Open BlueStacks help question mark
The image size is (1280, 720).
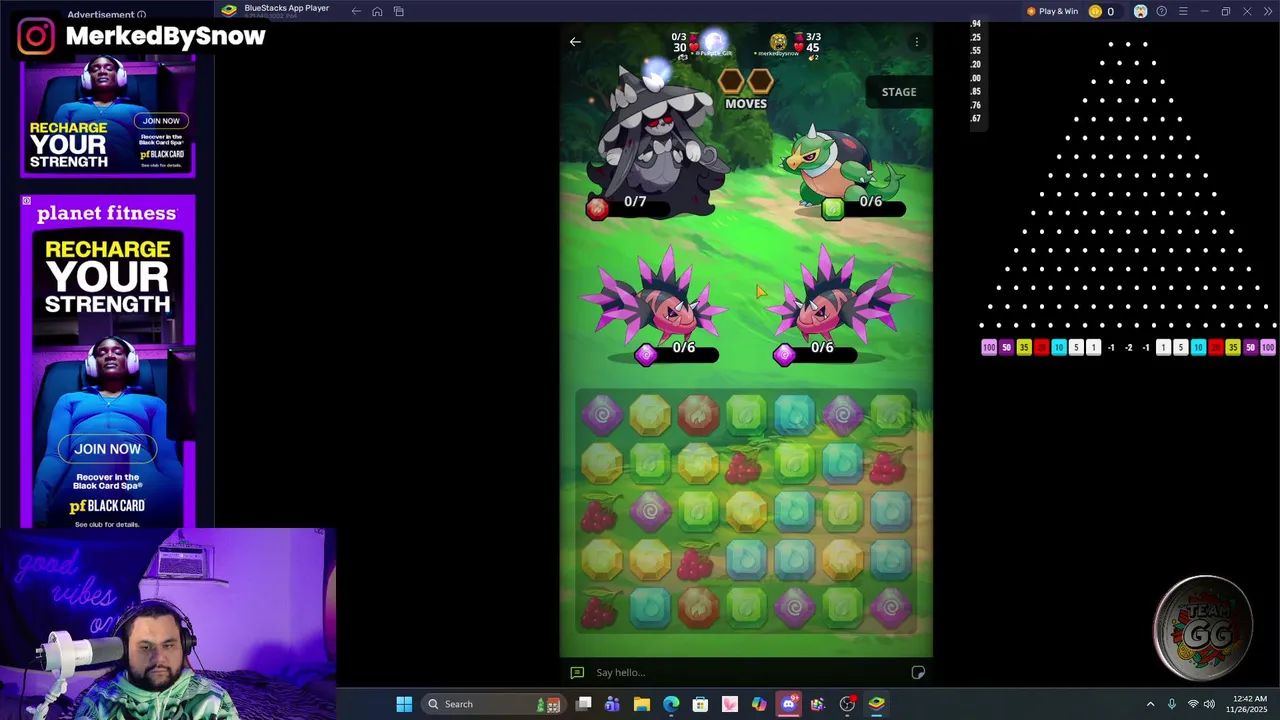(x=1161, y=11)
